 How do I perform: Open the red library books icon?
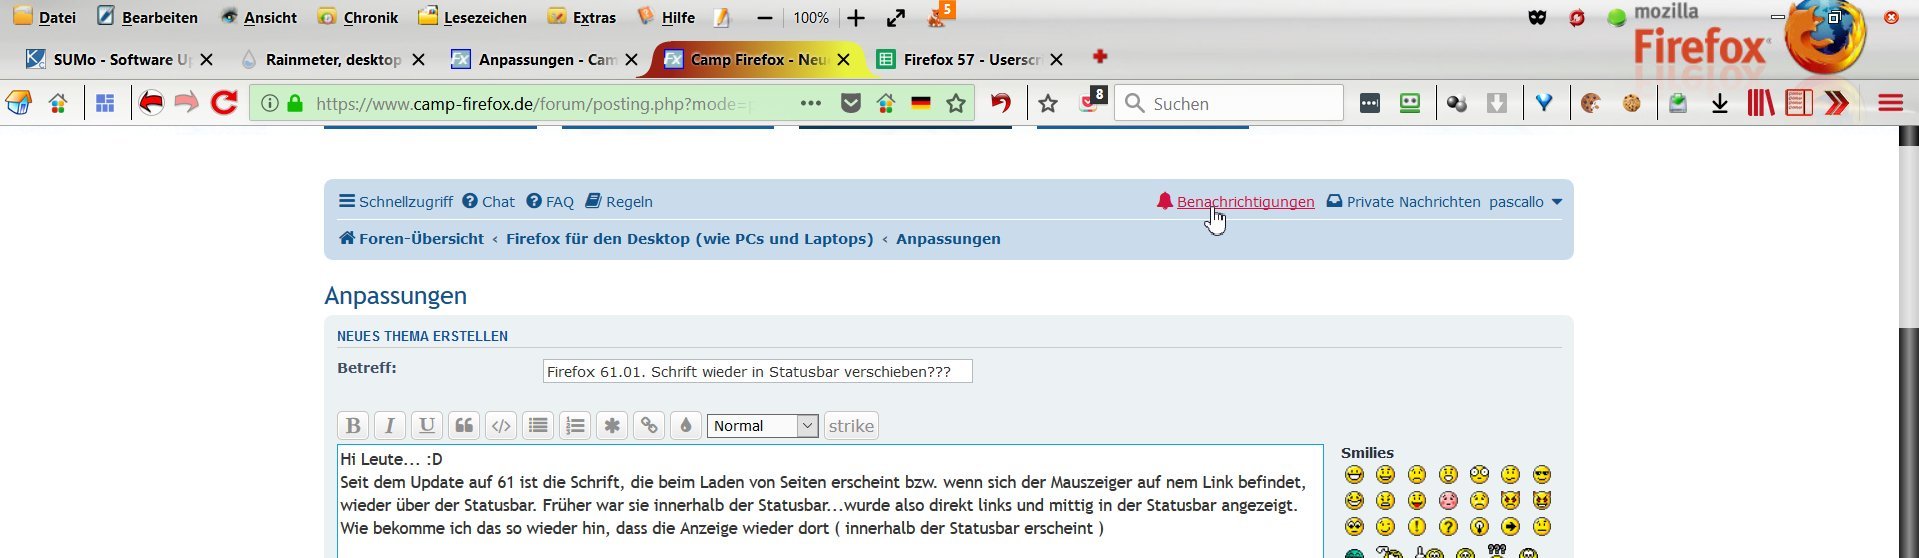click(1761, 103)
